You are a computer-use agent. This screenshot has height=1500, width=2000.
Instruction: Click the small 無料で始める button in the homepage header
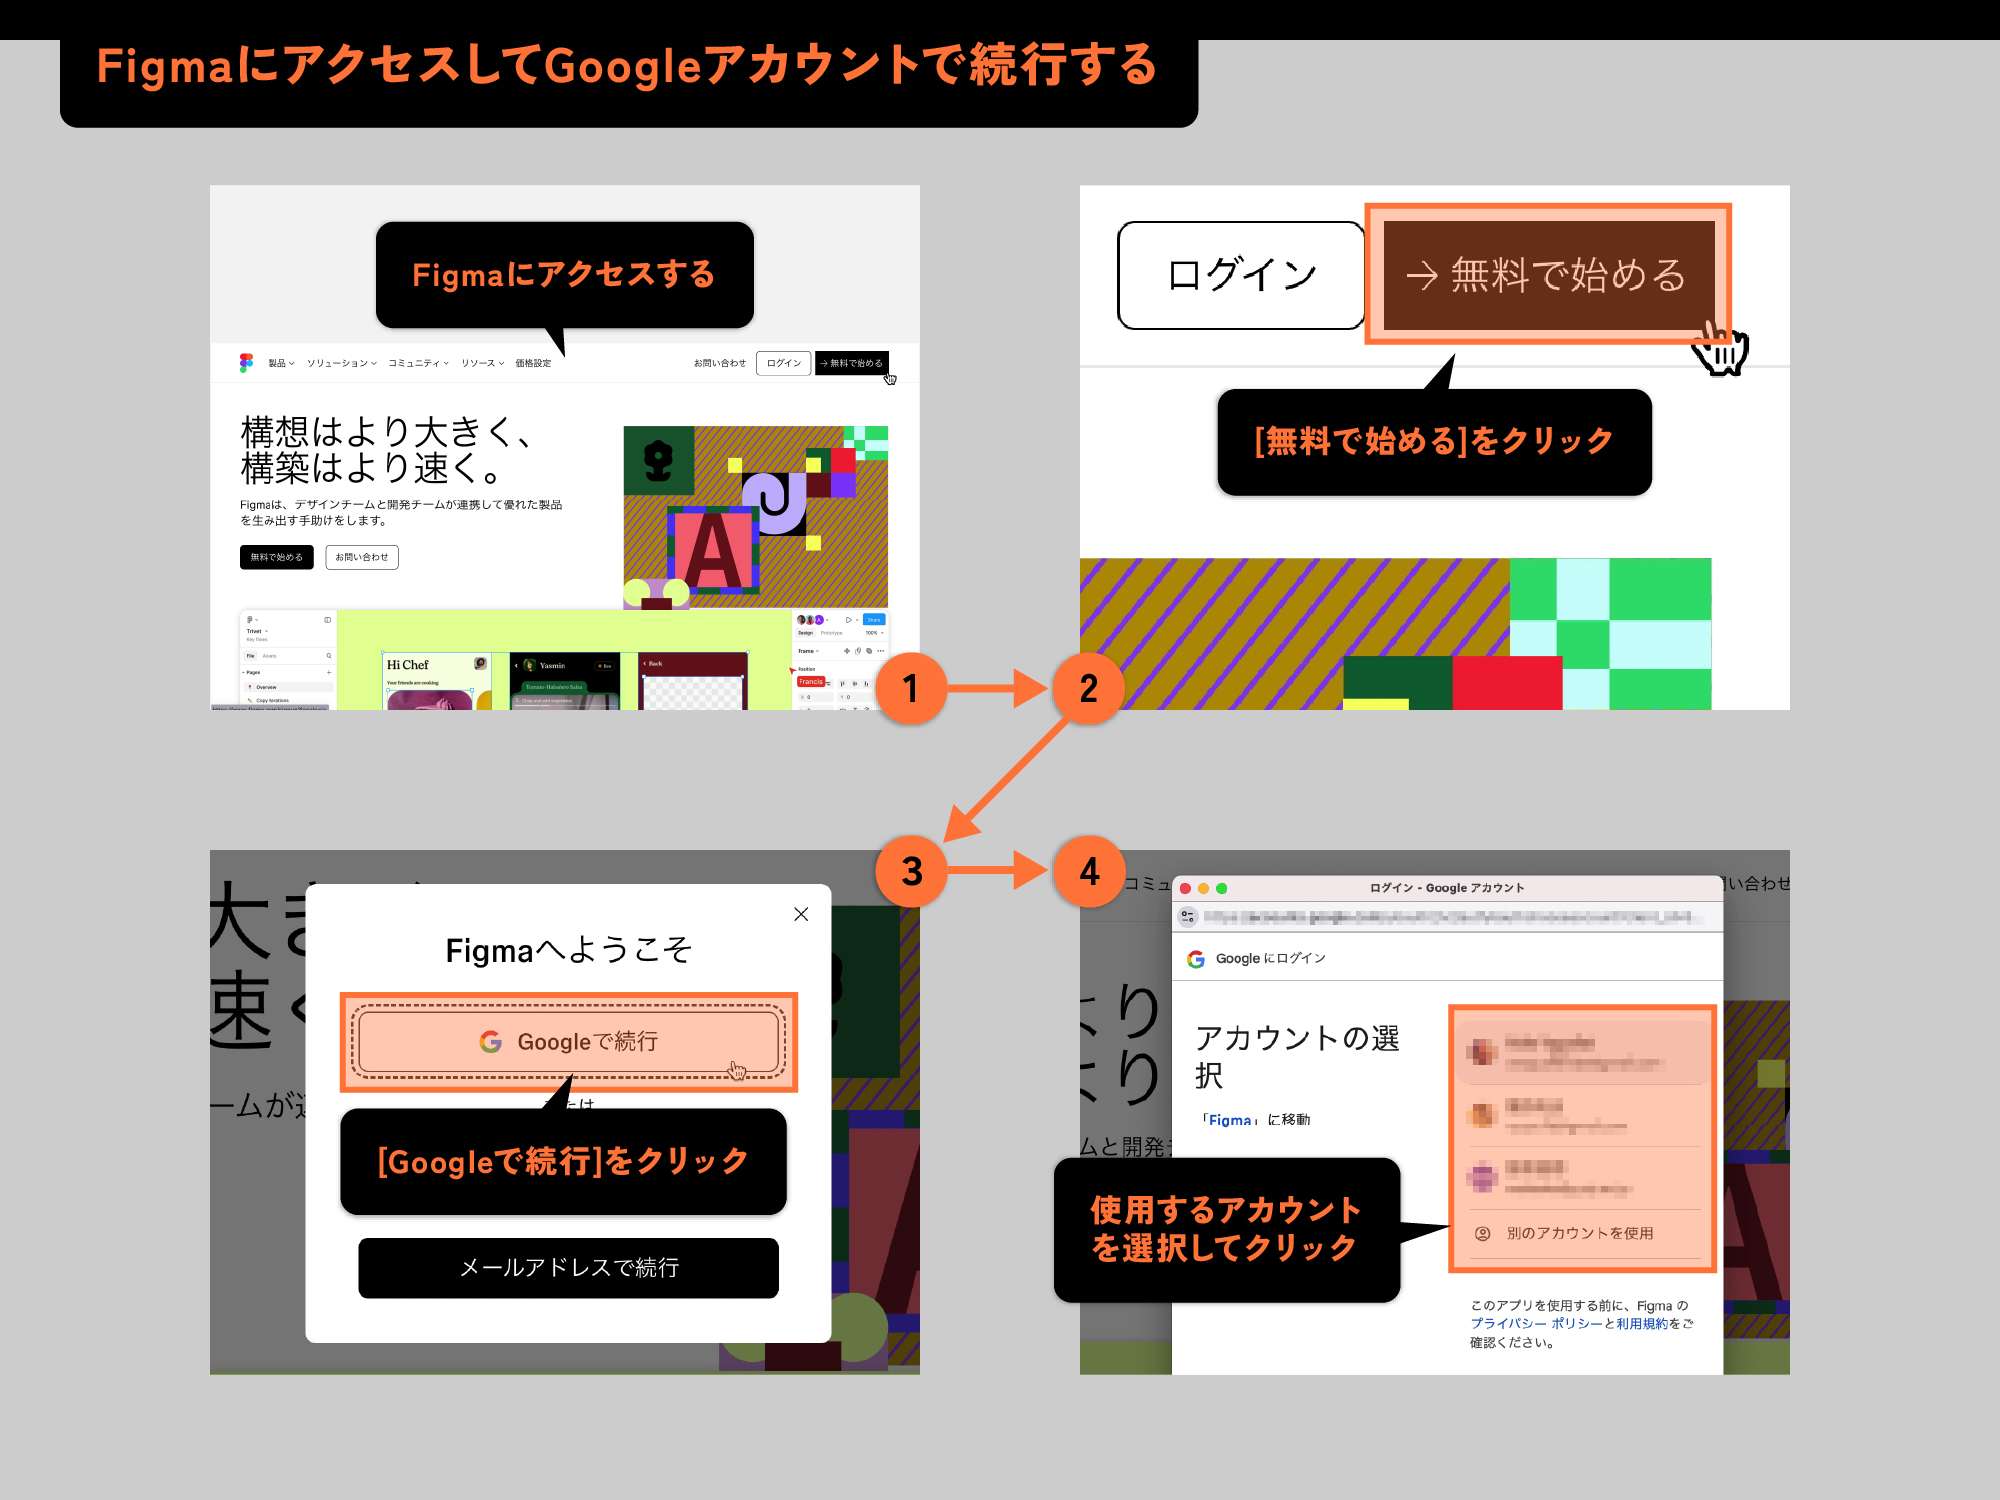click(851, 363)
